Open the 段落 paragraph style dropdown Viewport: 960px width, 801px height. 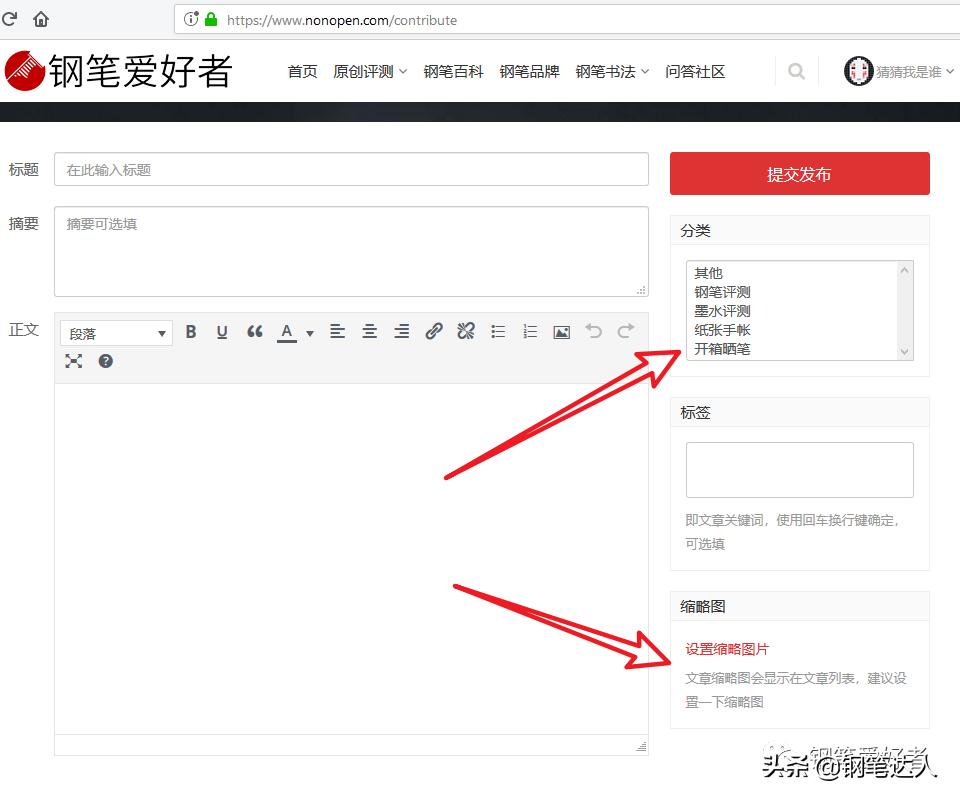coord(115,332)
